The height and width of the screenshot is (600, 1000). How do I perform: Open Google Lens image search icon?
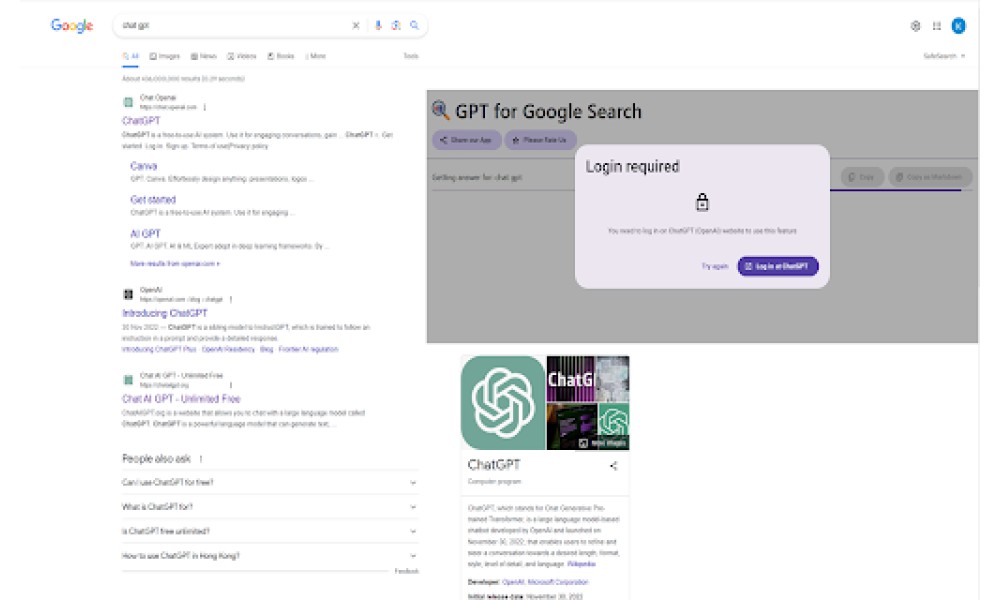coord(396,26)
